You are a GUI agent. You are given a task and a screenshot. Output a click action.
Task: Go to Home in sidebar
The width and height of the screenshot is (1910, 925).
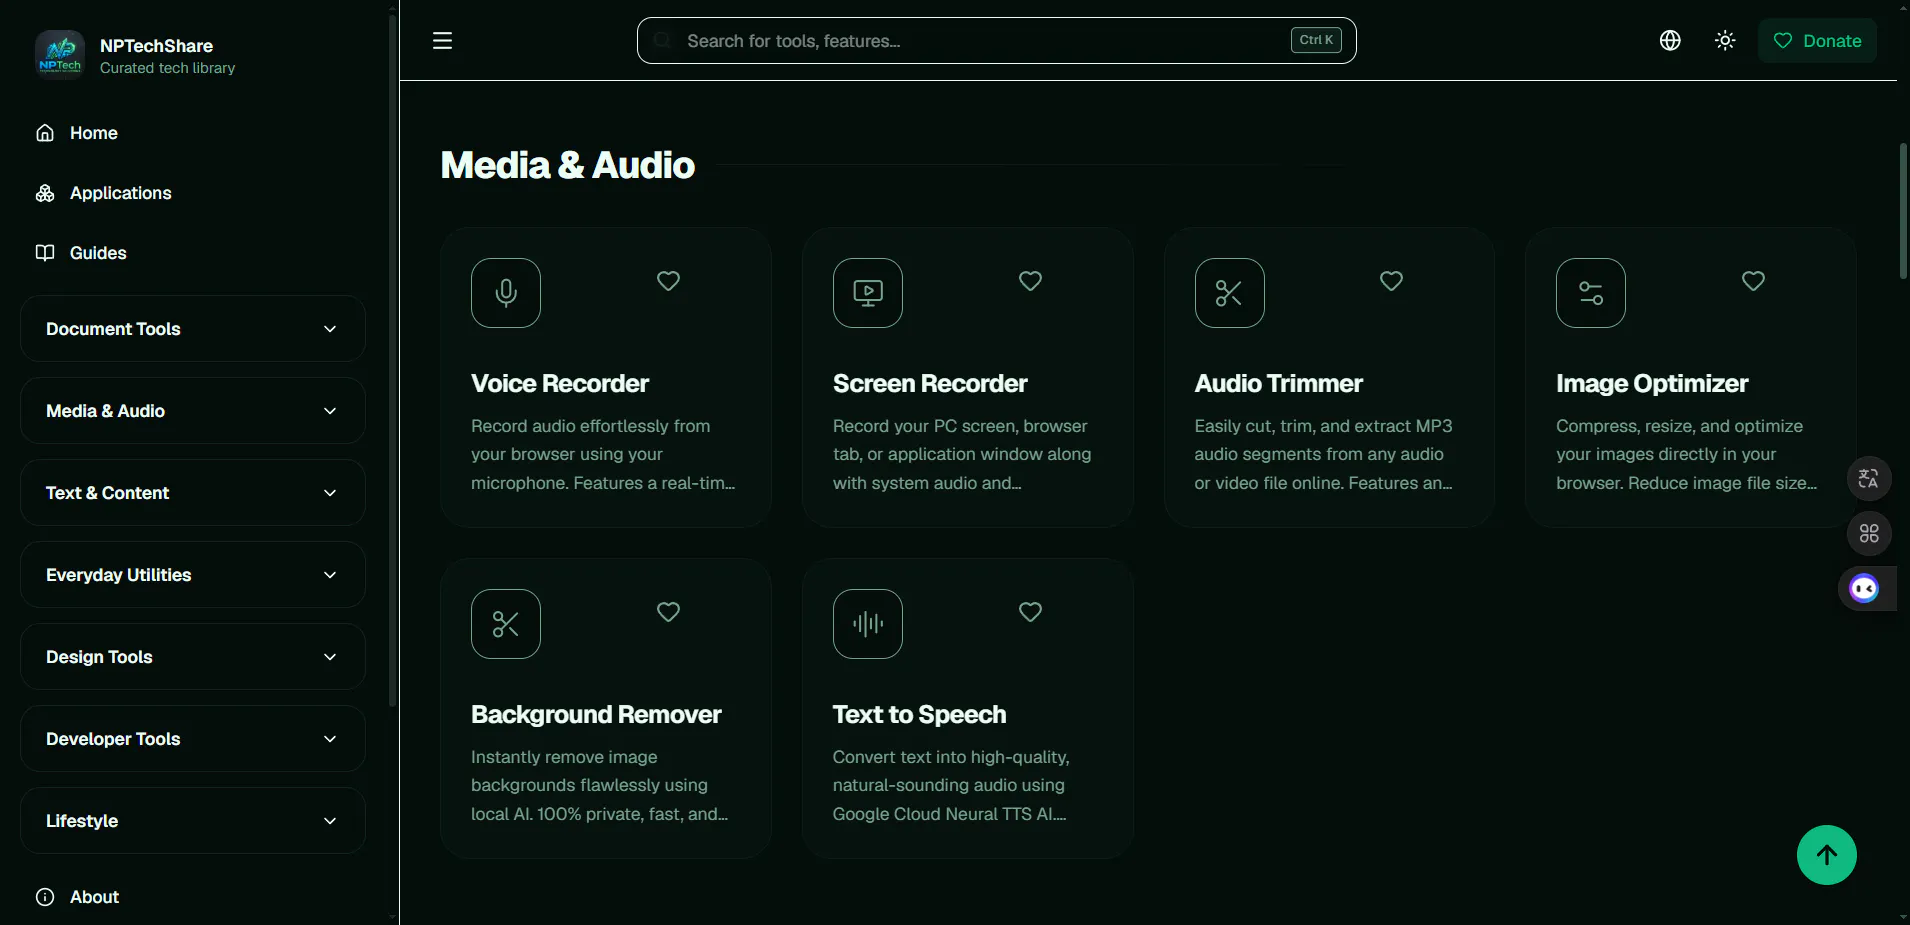tap(94, 133)
